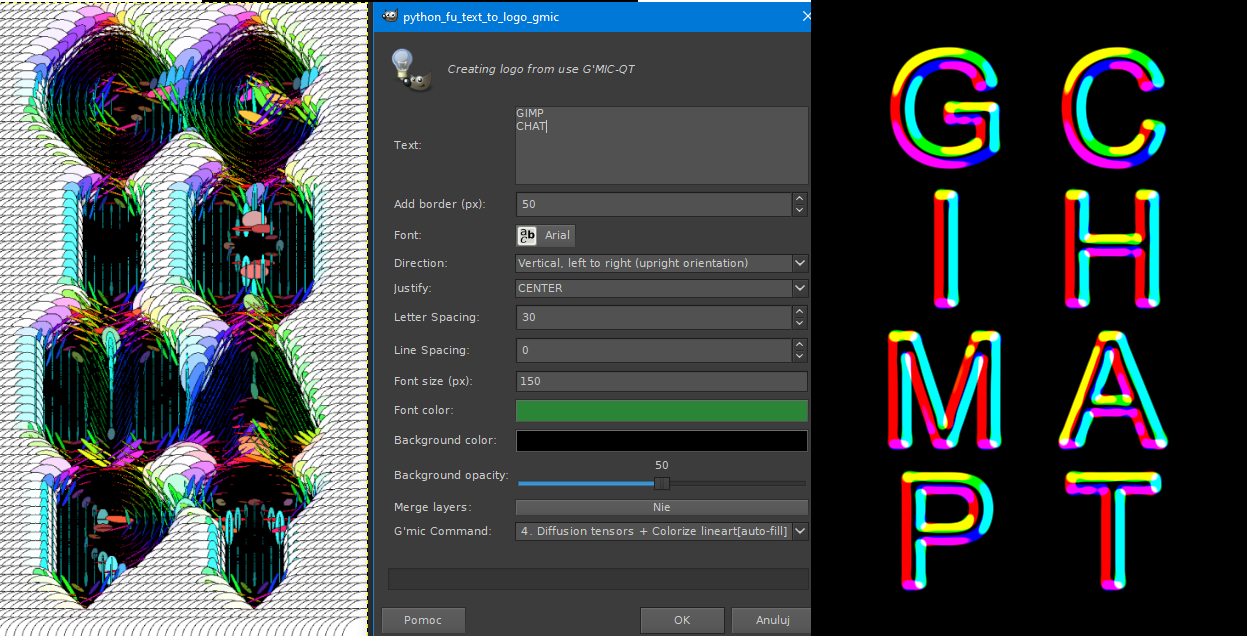Click the letter P in the logo preview
Screen dimensions: 1247x636
tap(946, 530)
